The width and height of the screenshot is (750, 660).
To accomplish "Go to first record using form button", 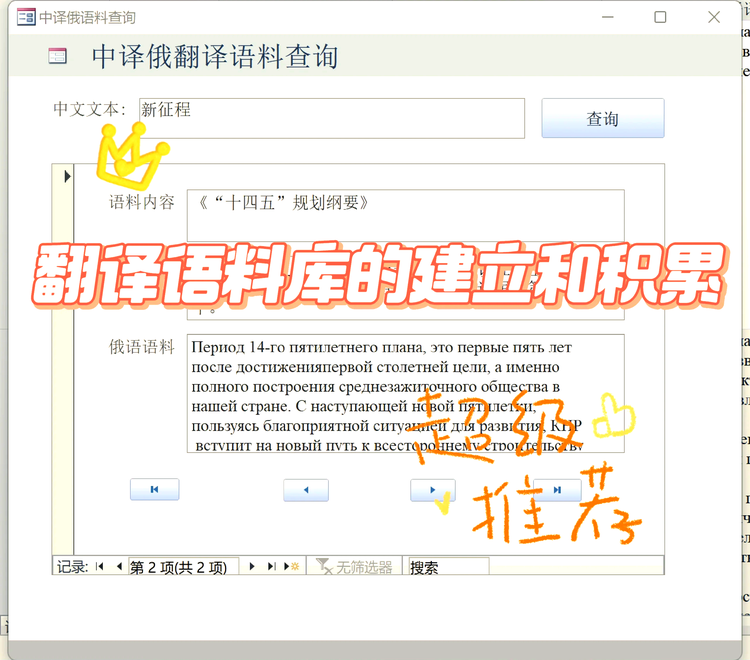I will pyautogui.click(x=154, y=489).
